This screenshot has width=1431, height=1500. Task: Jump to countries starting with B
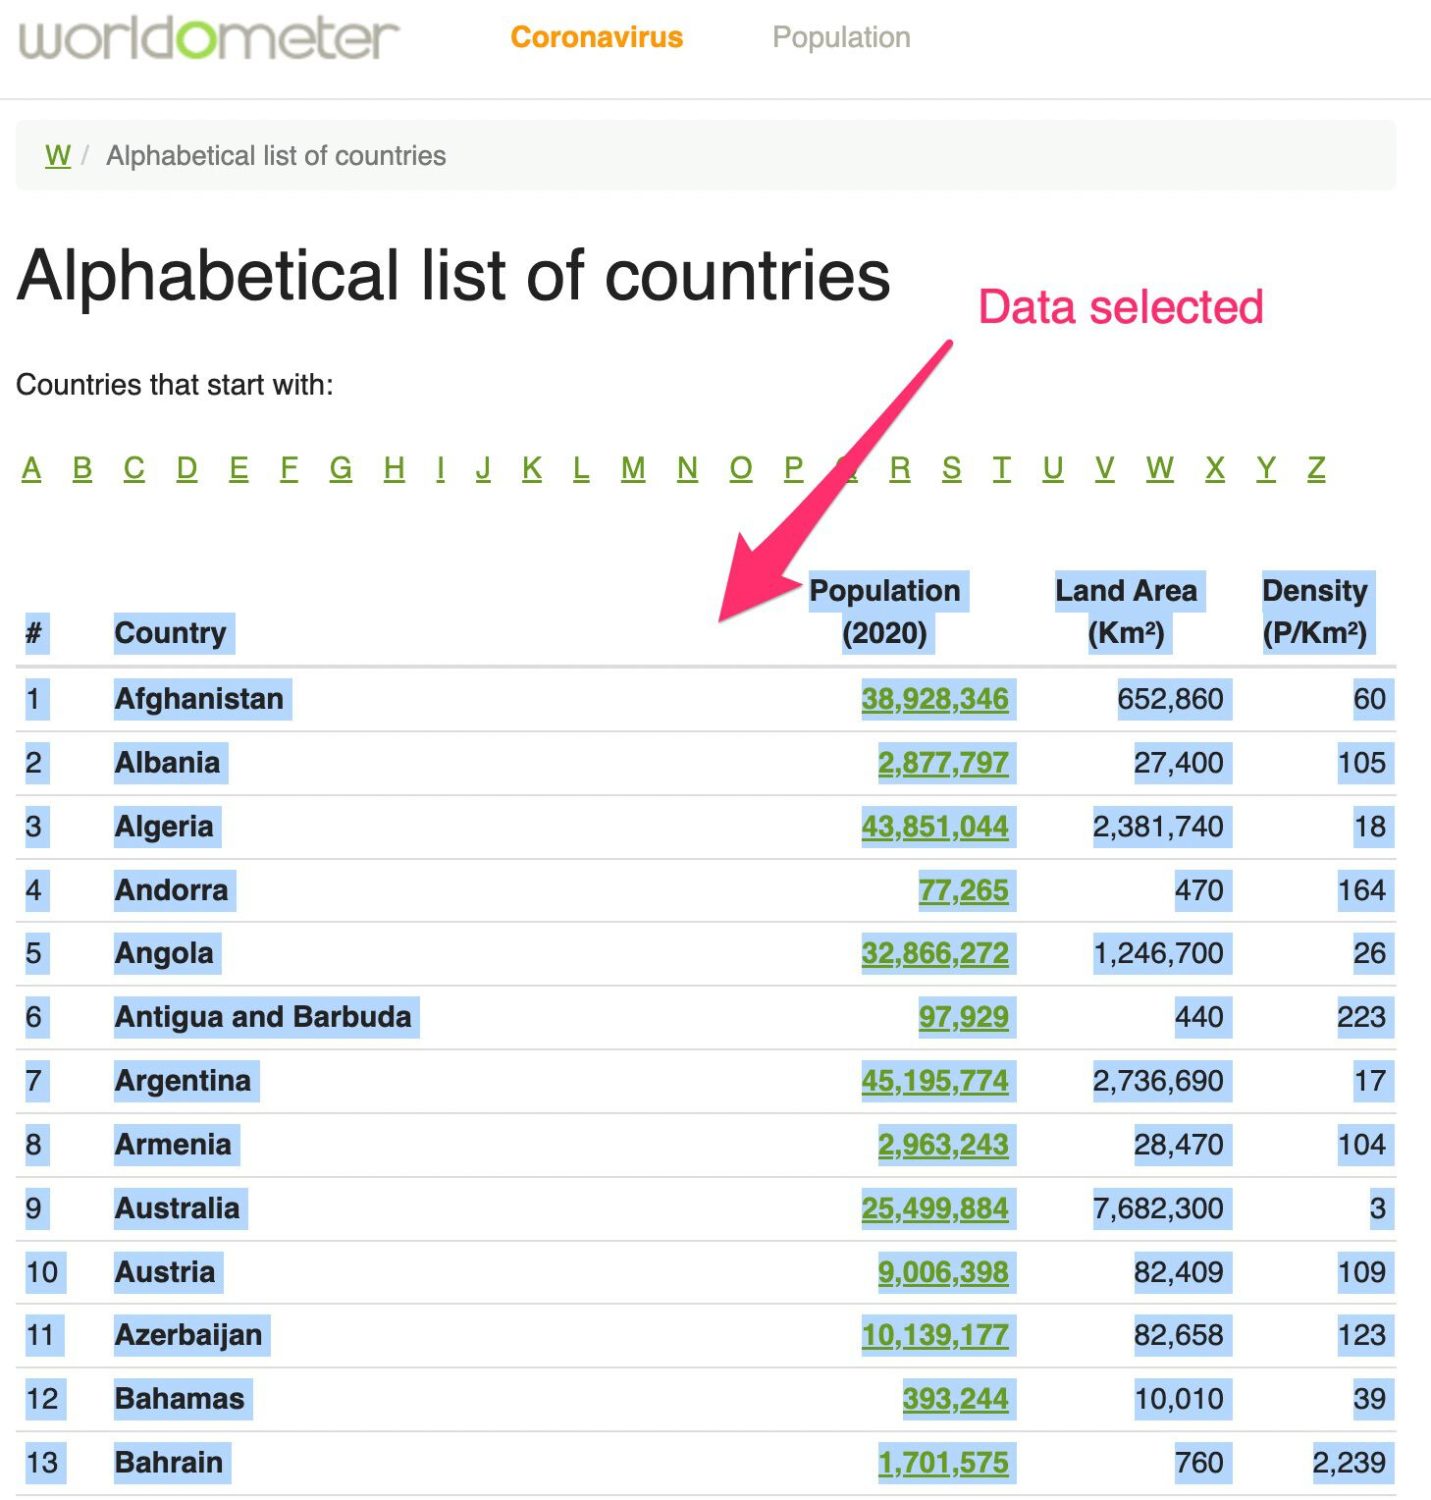(x=82, y=468)
